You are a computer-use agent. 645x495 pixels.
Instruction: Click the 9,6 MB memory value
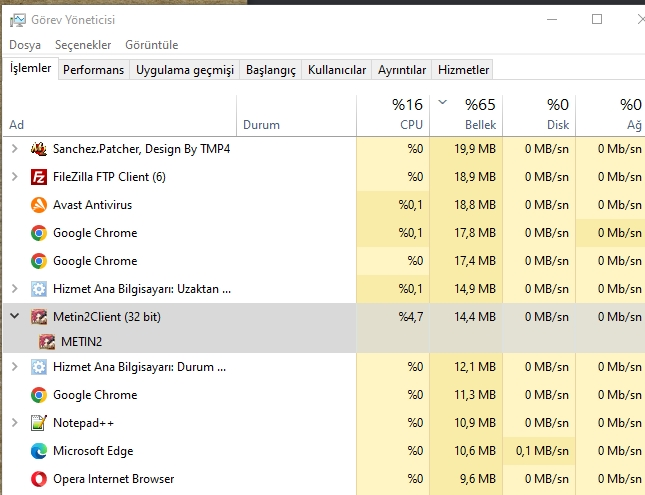click(478, 479)
